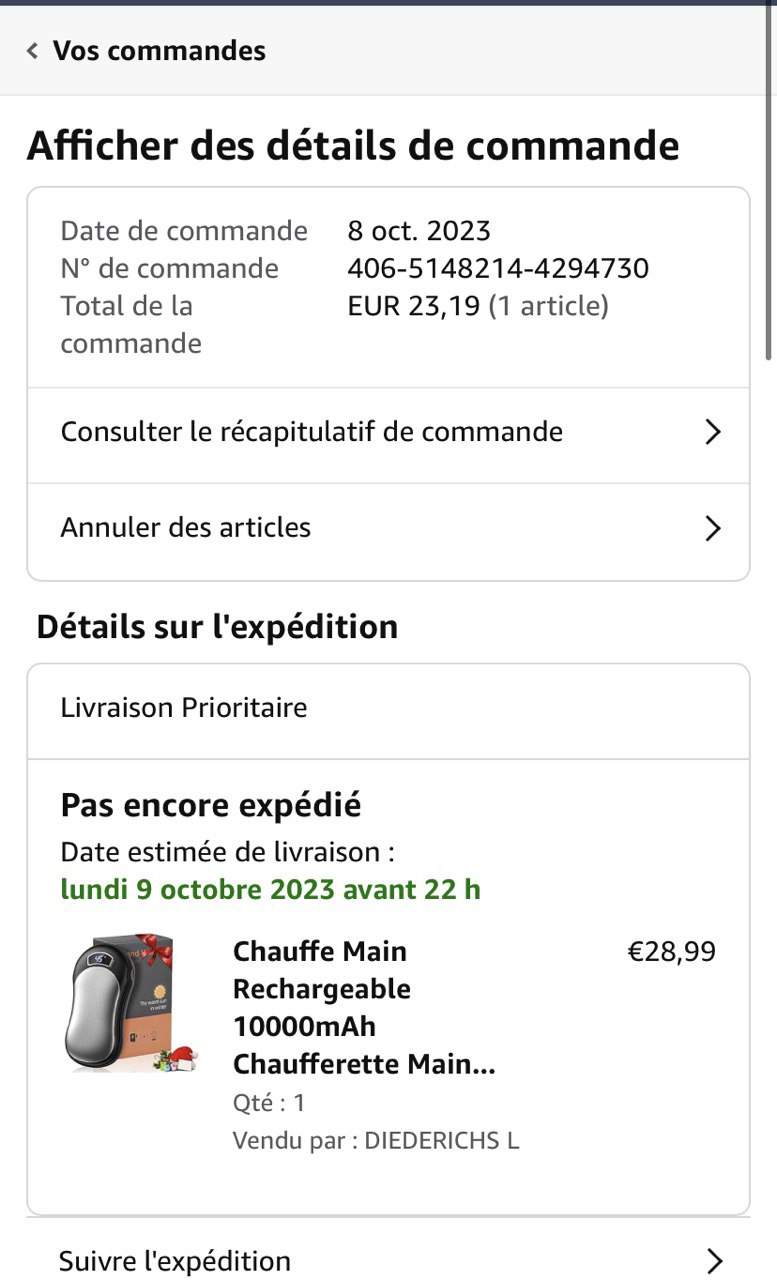
Task: Click the Pas encore expédié status
Action: pos(211,804)
